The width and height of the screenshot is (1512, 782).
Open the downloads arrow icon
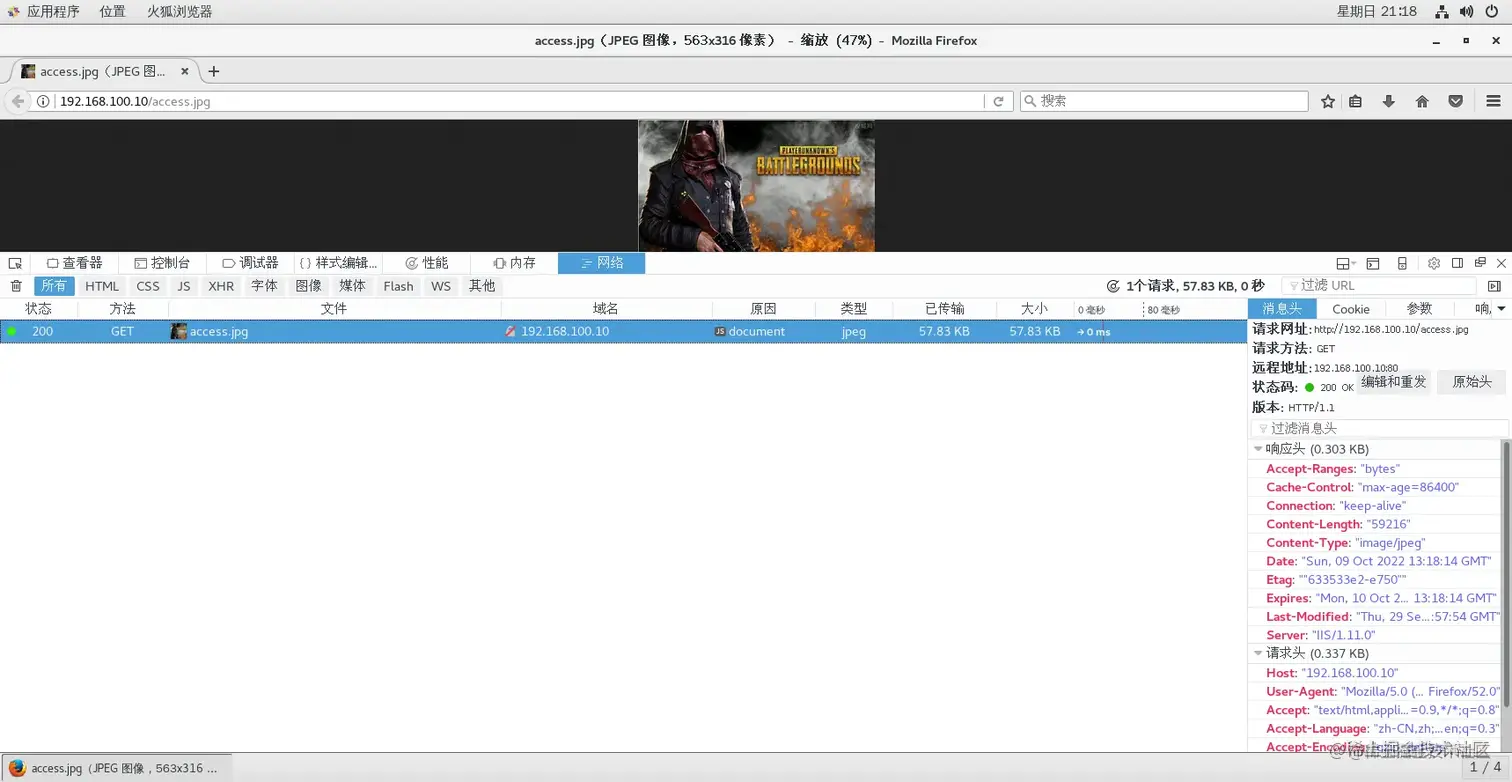tap(1389, 101)
